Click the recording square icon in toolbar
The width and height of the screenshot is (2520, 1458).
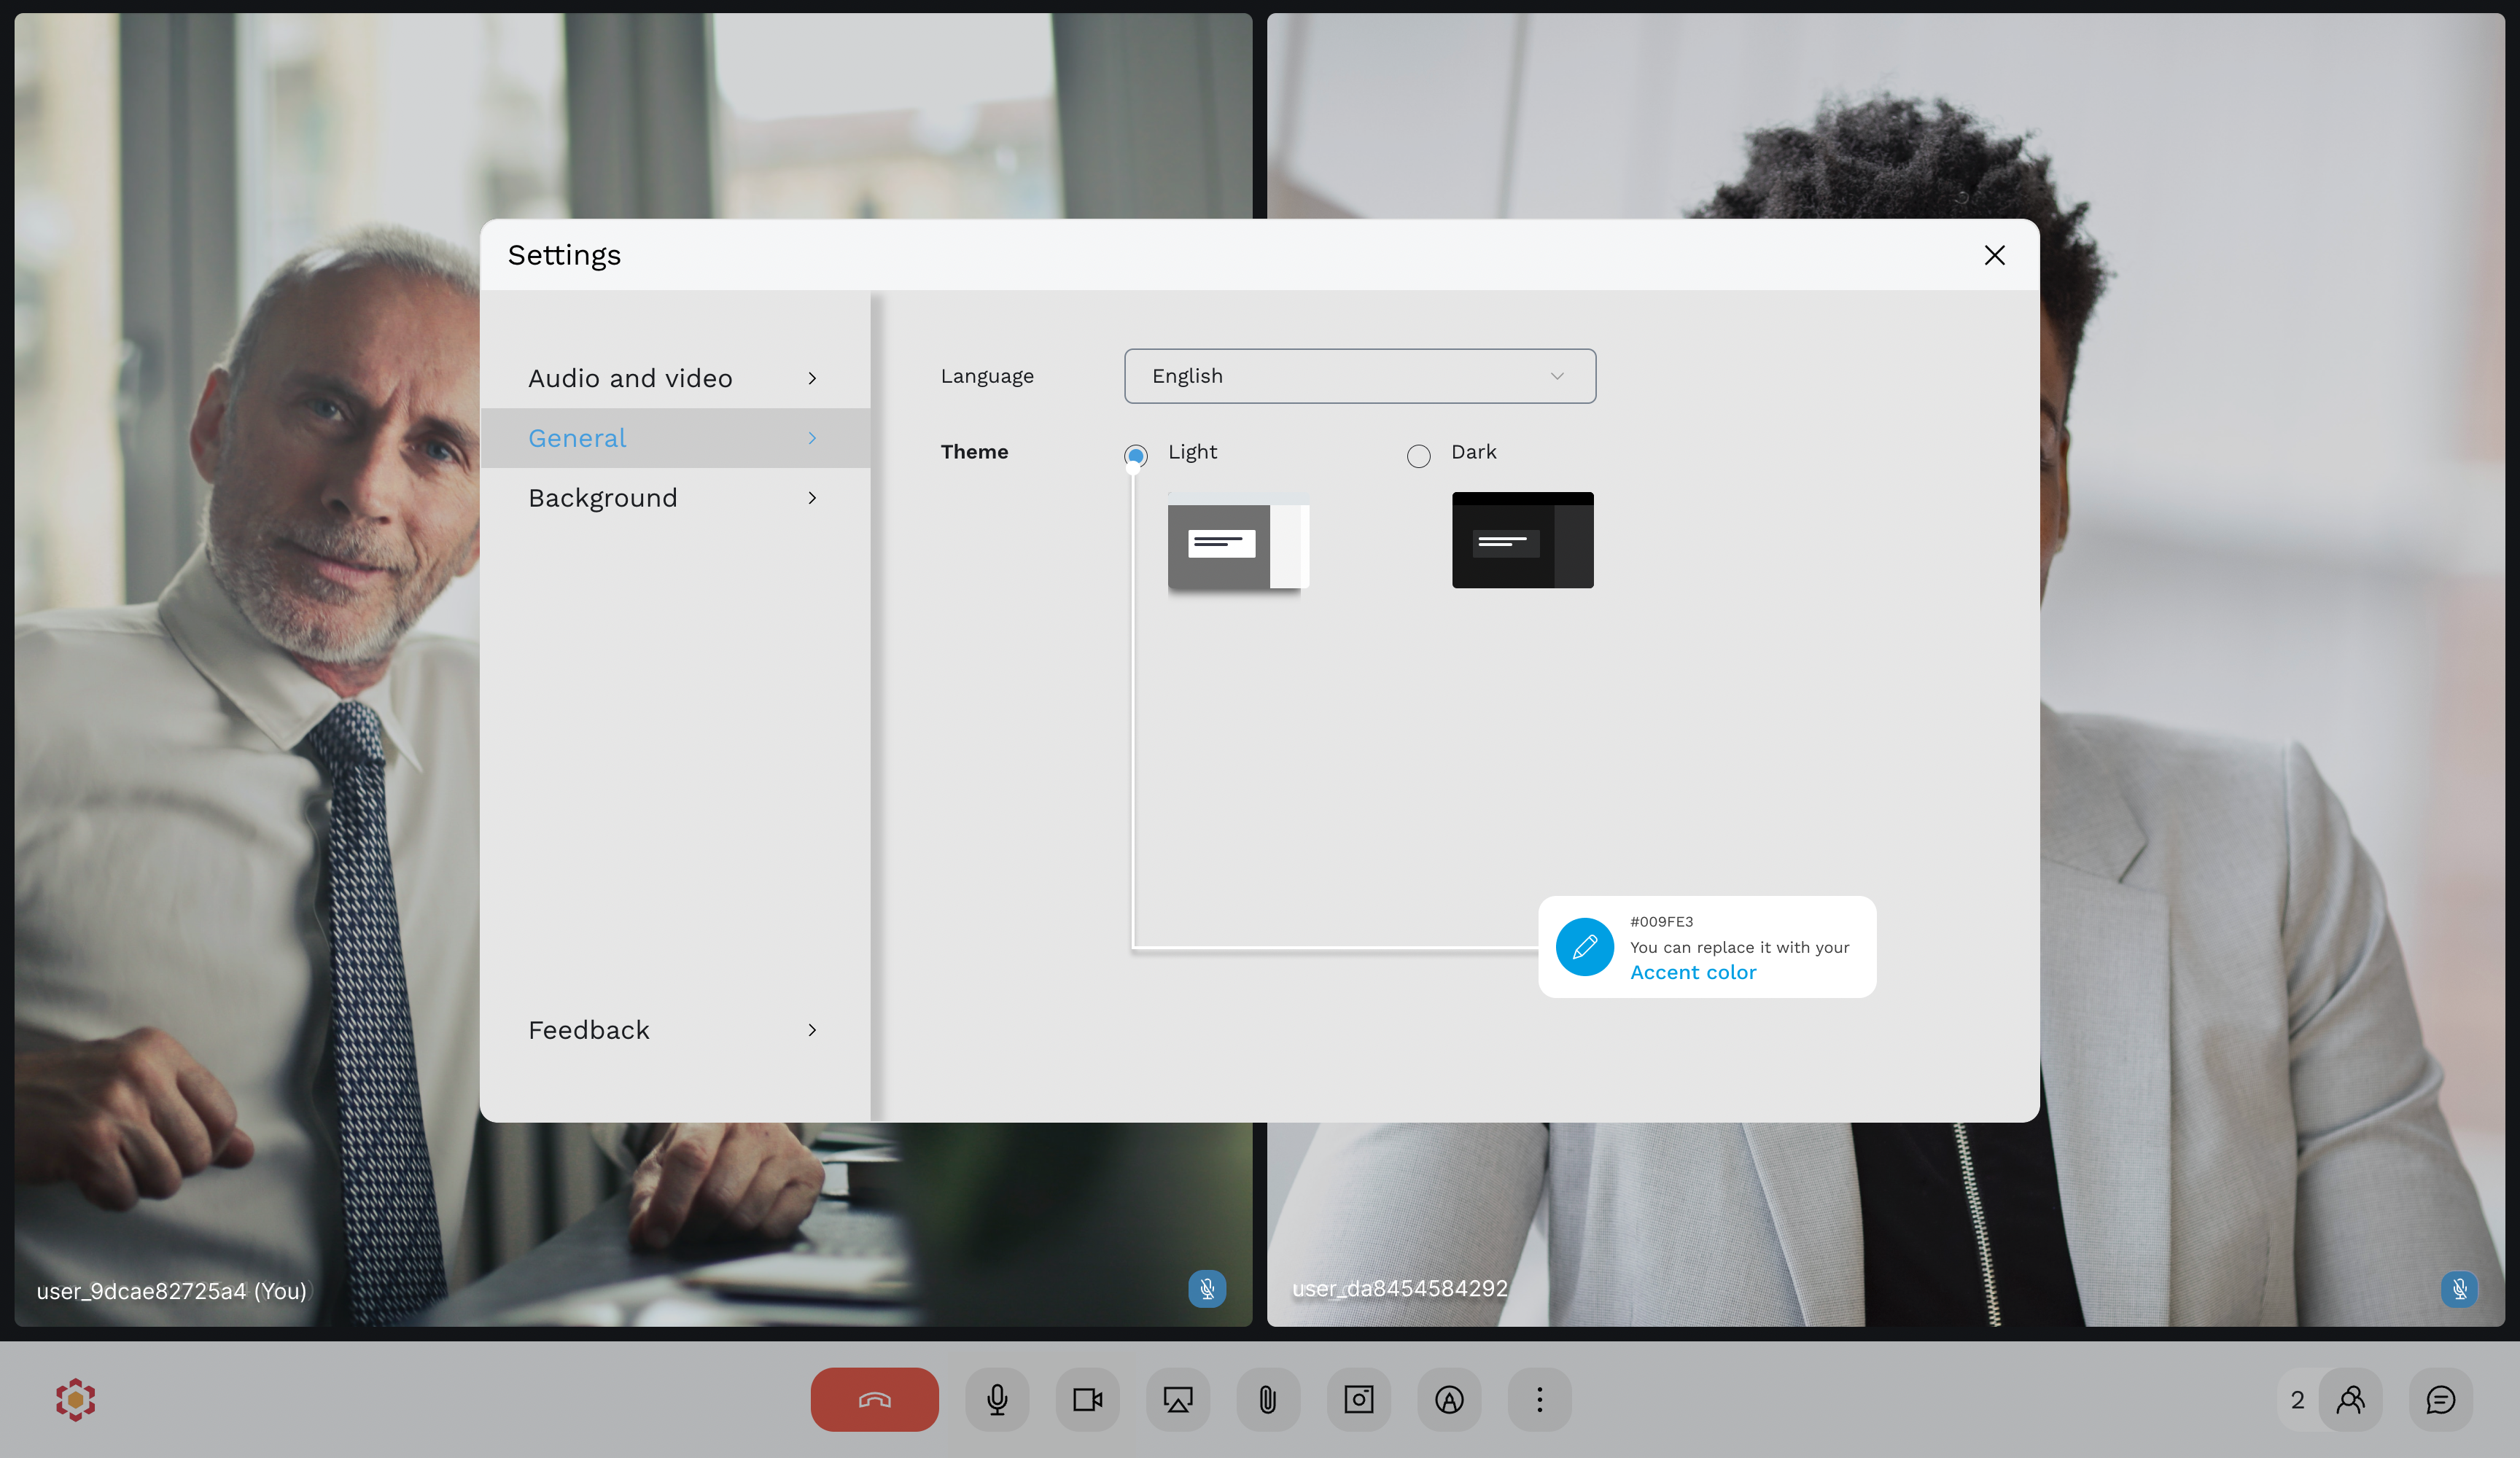1359,1399
